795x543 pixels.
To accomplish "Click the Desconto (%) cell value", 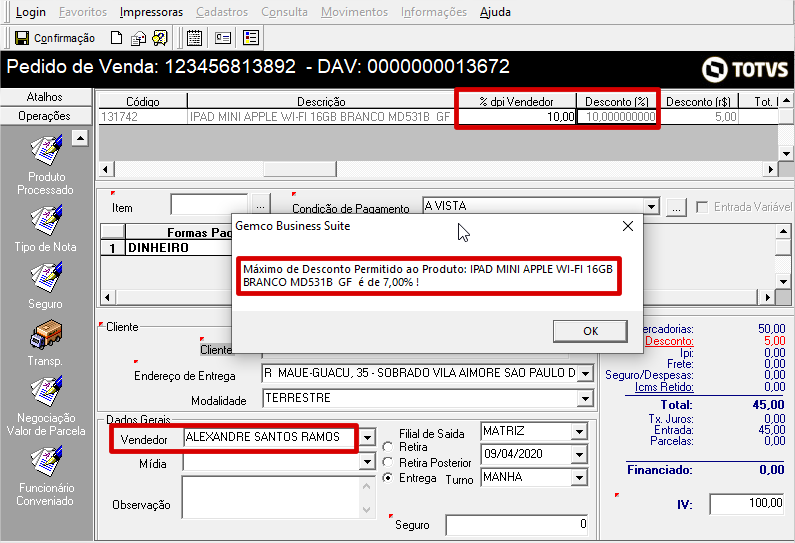I will point(617,117).
